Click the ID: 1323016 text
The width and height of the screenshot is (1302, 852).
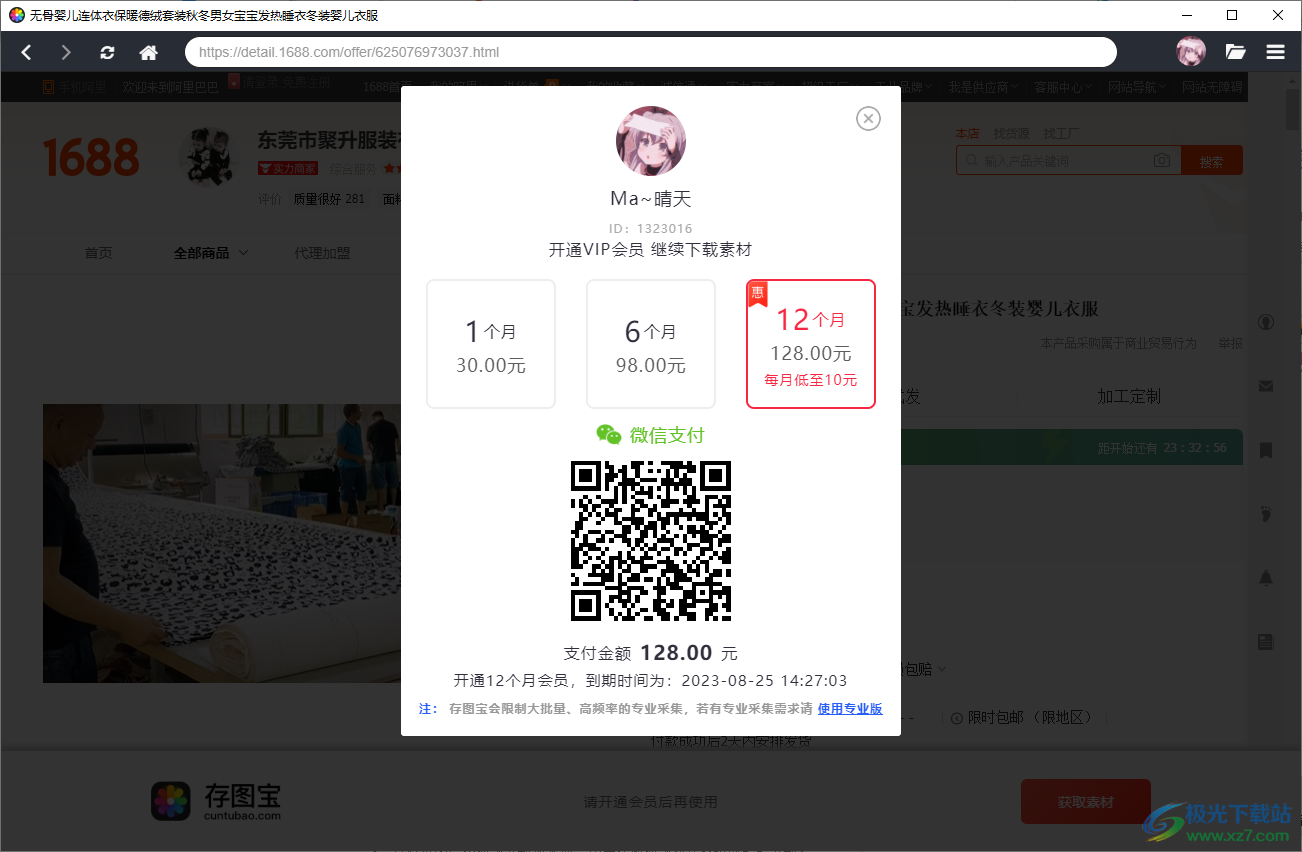click(651, 229)
